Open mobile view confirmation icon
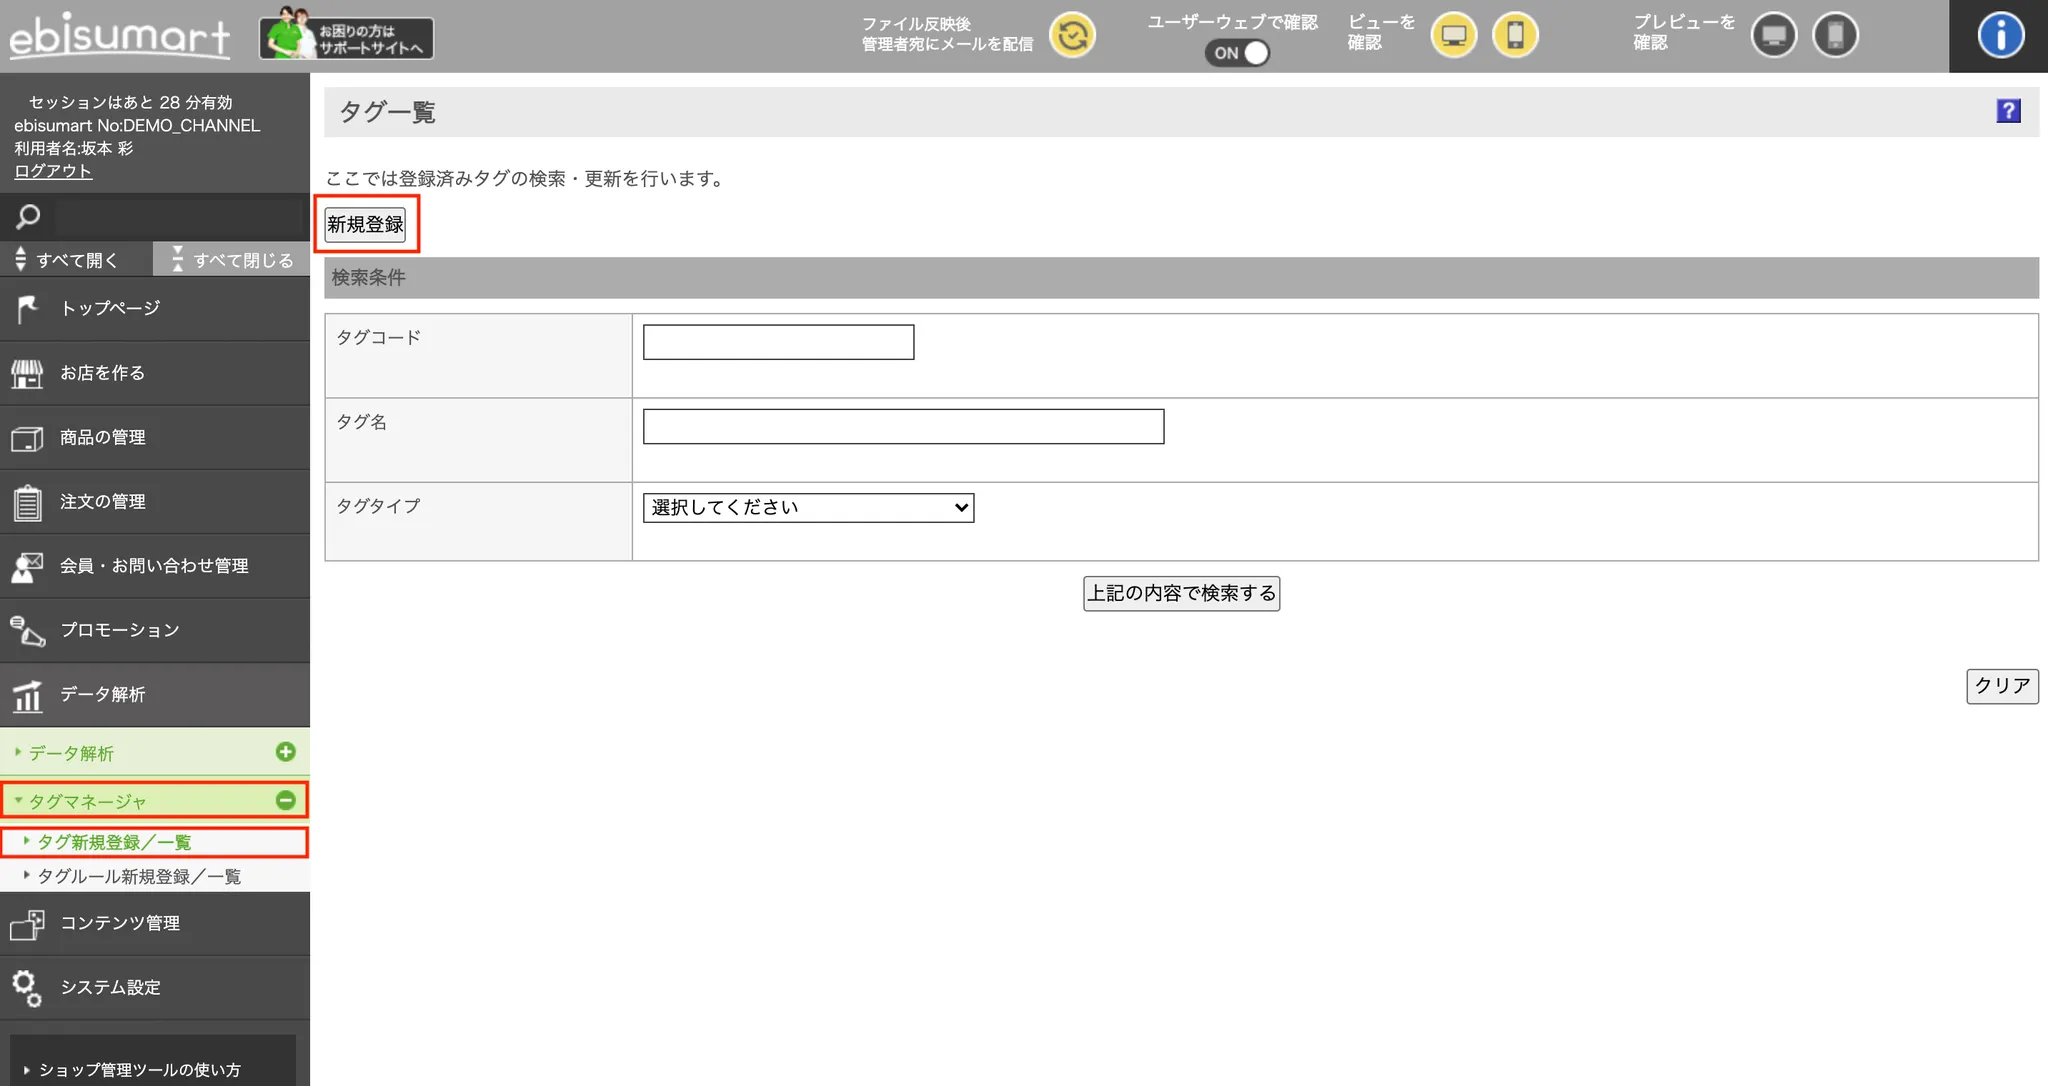Screen dimensions: 2048x1086 [x=1515, y=36]
